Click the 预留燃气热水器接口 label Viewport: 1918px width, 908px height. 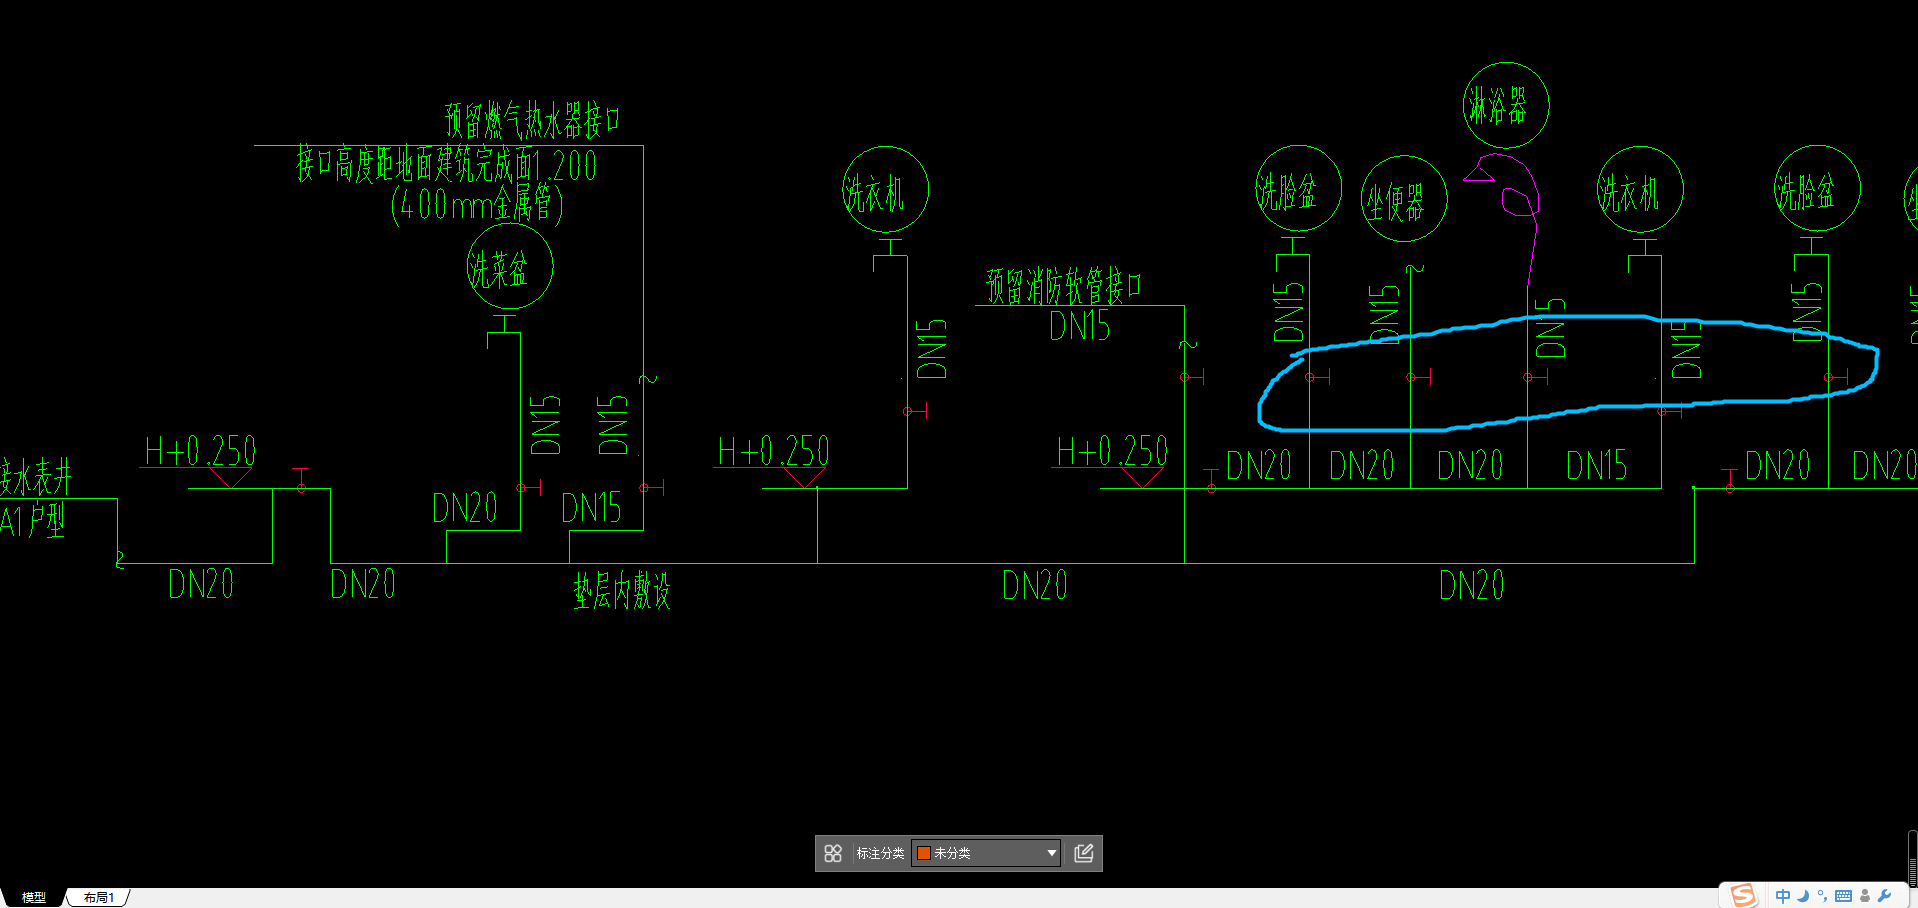pyautogui.click(x=532, y=121)
